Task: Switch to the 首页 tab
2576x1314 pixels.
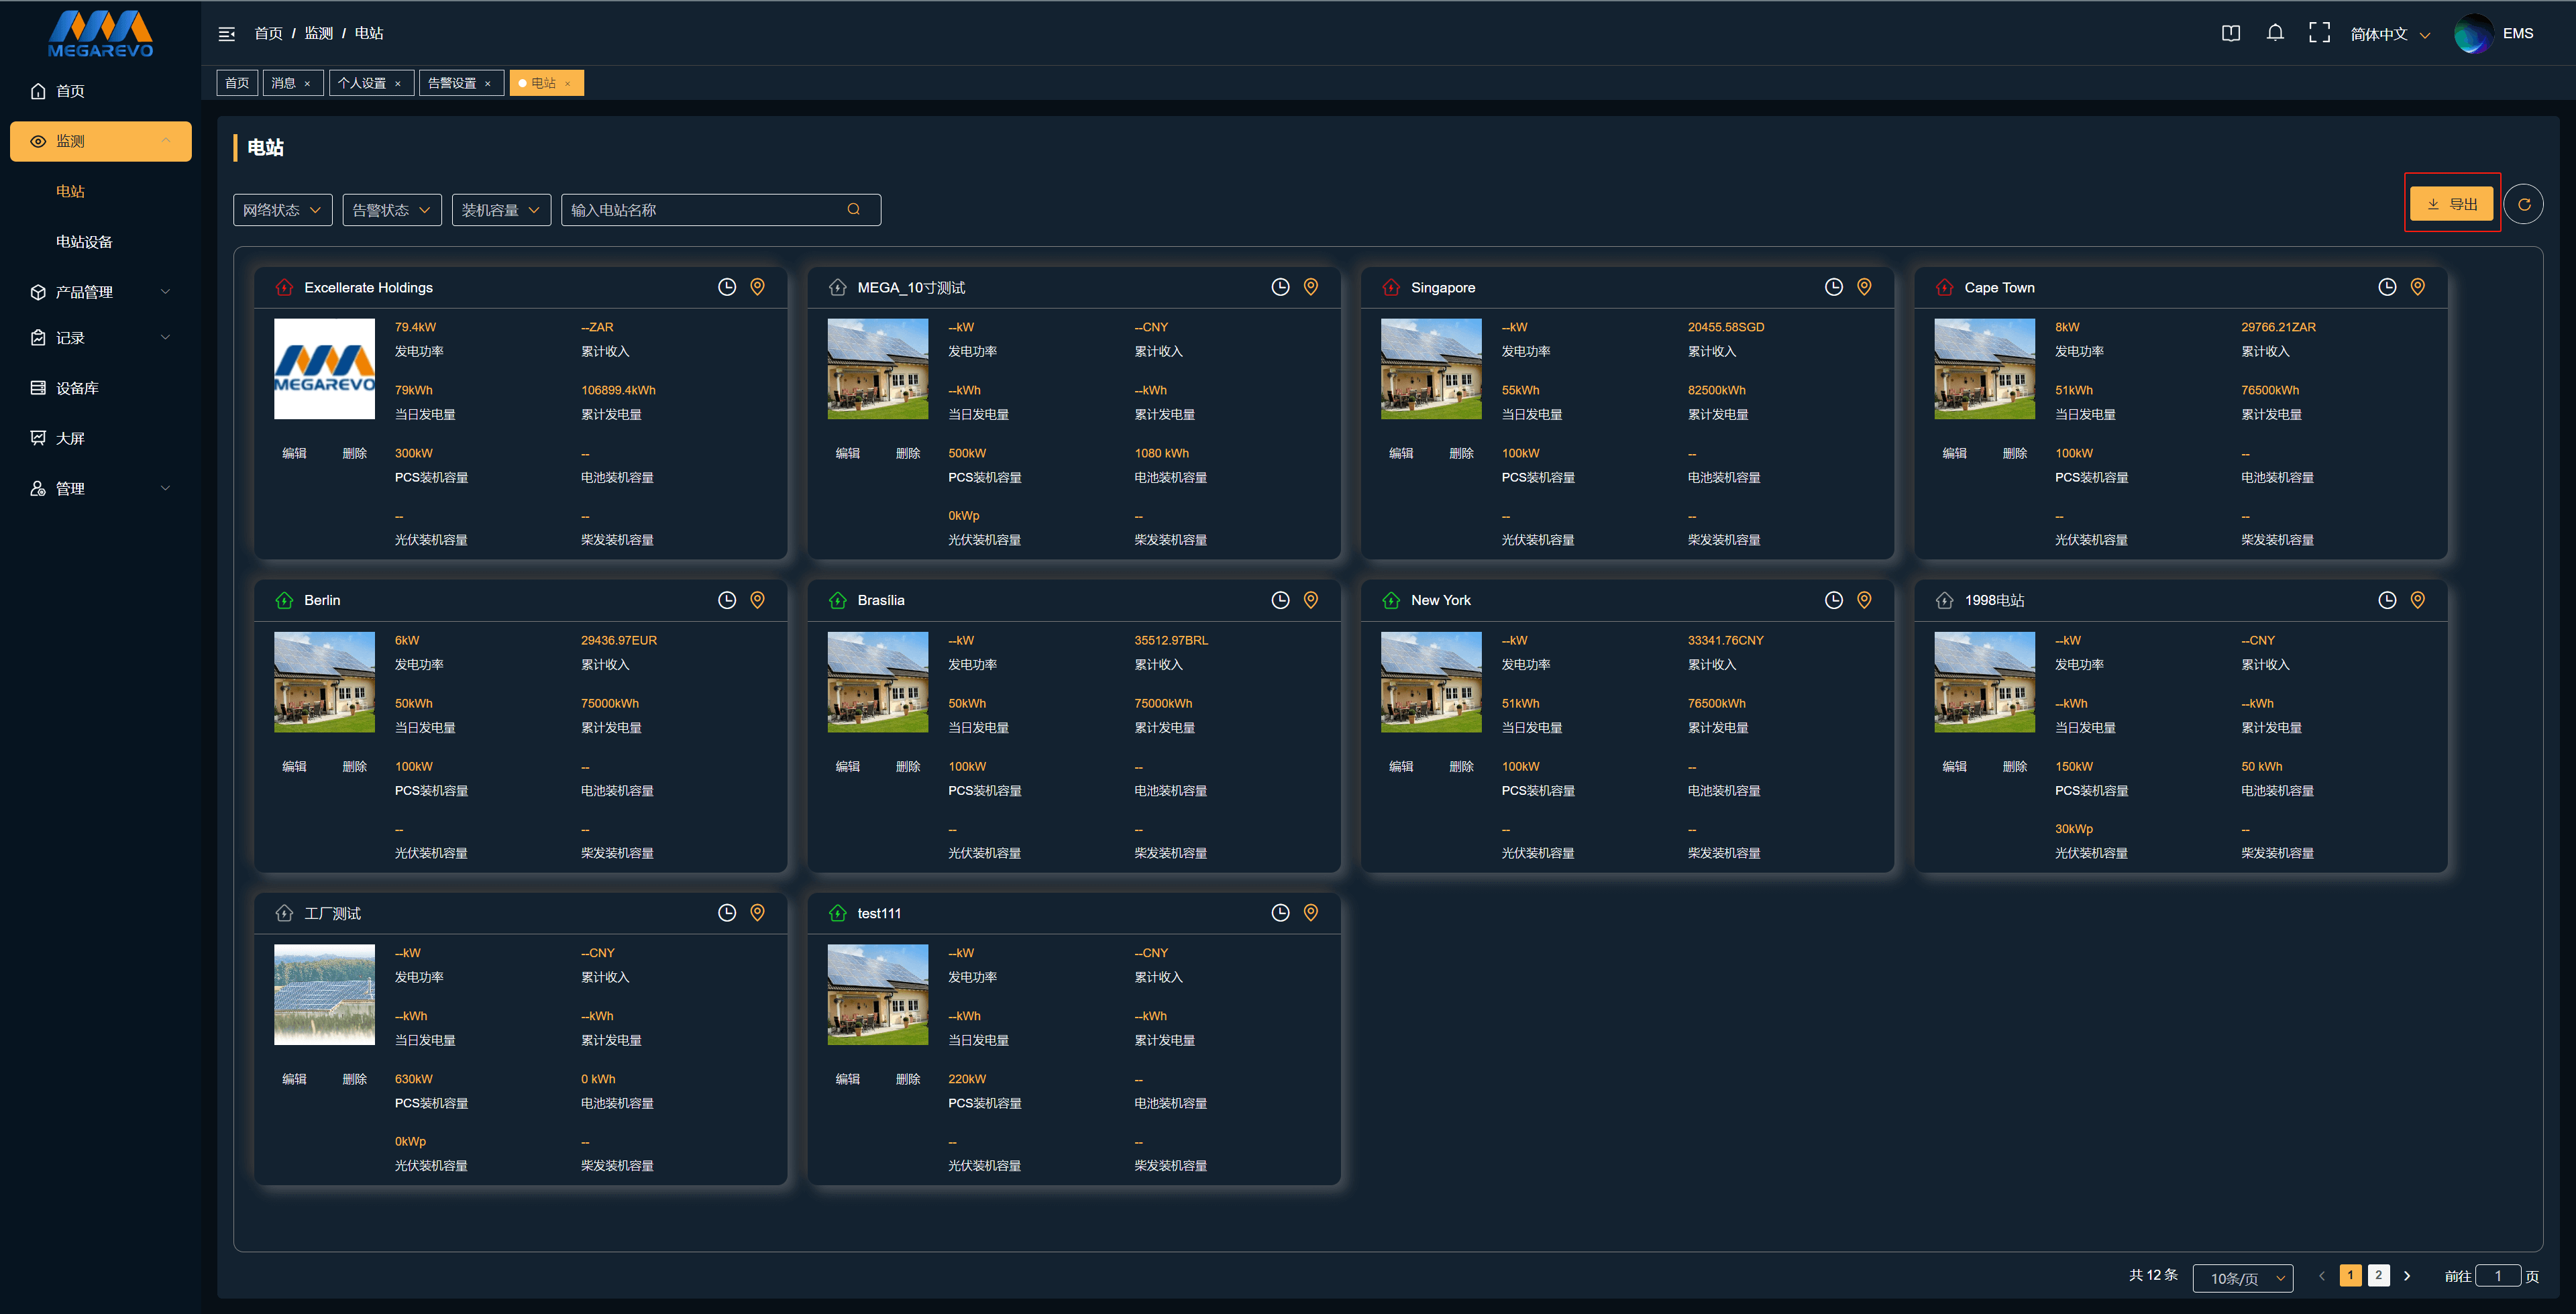Action: coord(237,83)
